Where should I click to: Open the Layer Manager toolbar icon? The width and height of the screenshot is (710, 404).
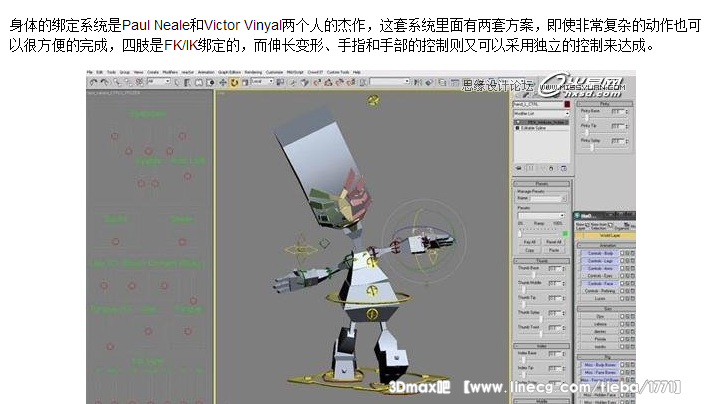coord(443,83)
